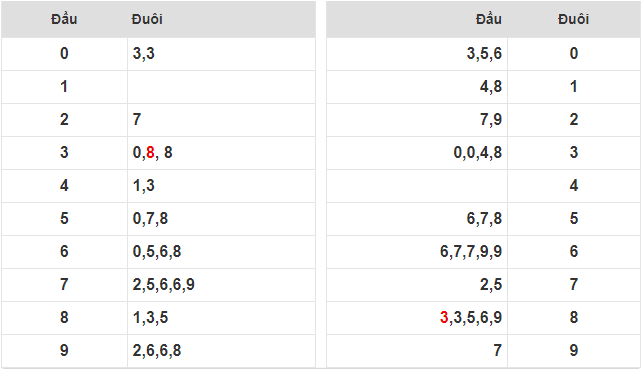Click the left table's Đầu header

[x=64, y=19]
